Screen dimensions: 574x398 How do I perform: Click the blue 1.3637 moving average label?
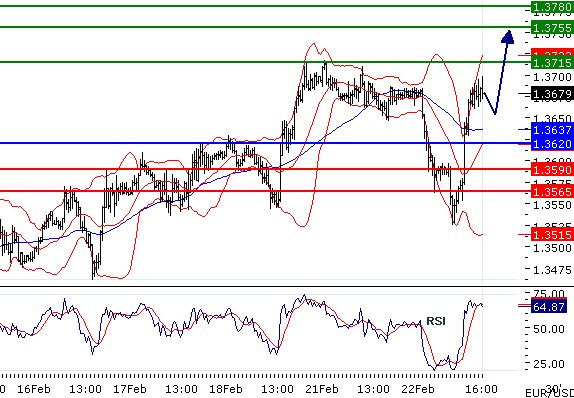(552, 130)
